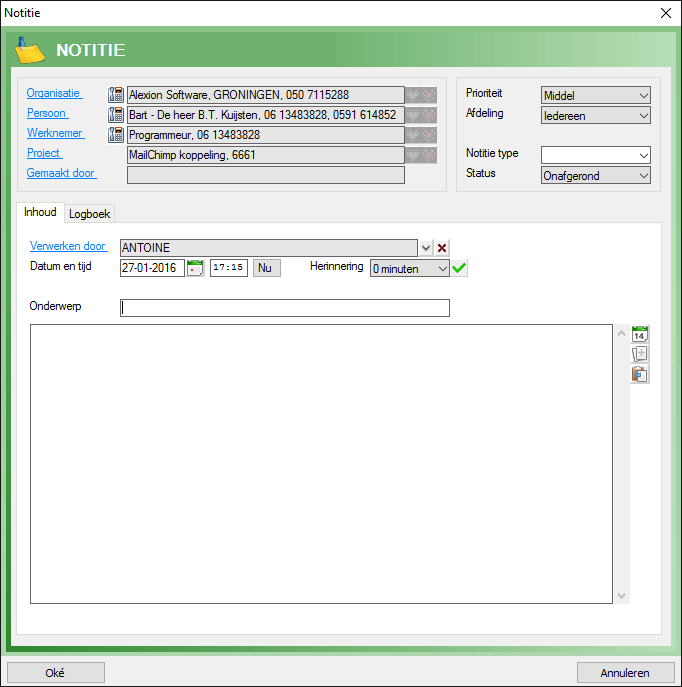
Task: Close the Notitie window
Action: (x=666, y=13)
